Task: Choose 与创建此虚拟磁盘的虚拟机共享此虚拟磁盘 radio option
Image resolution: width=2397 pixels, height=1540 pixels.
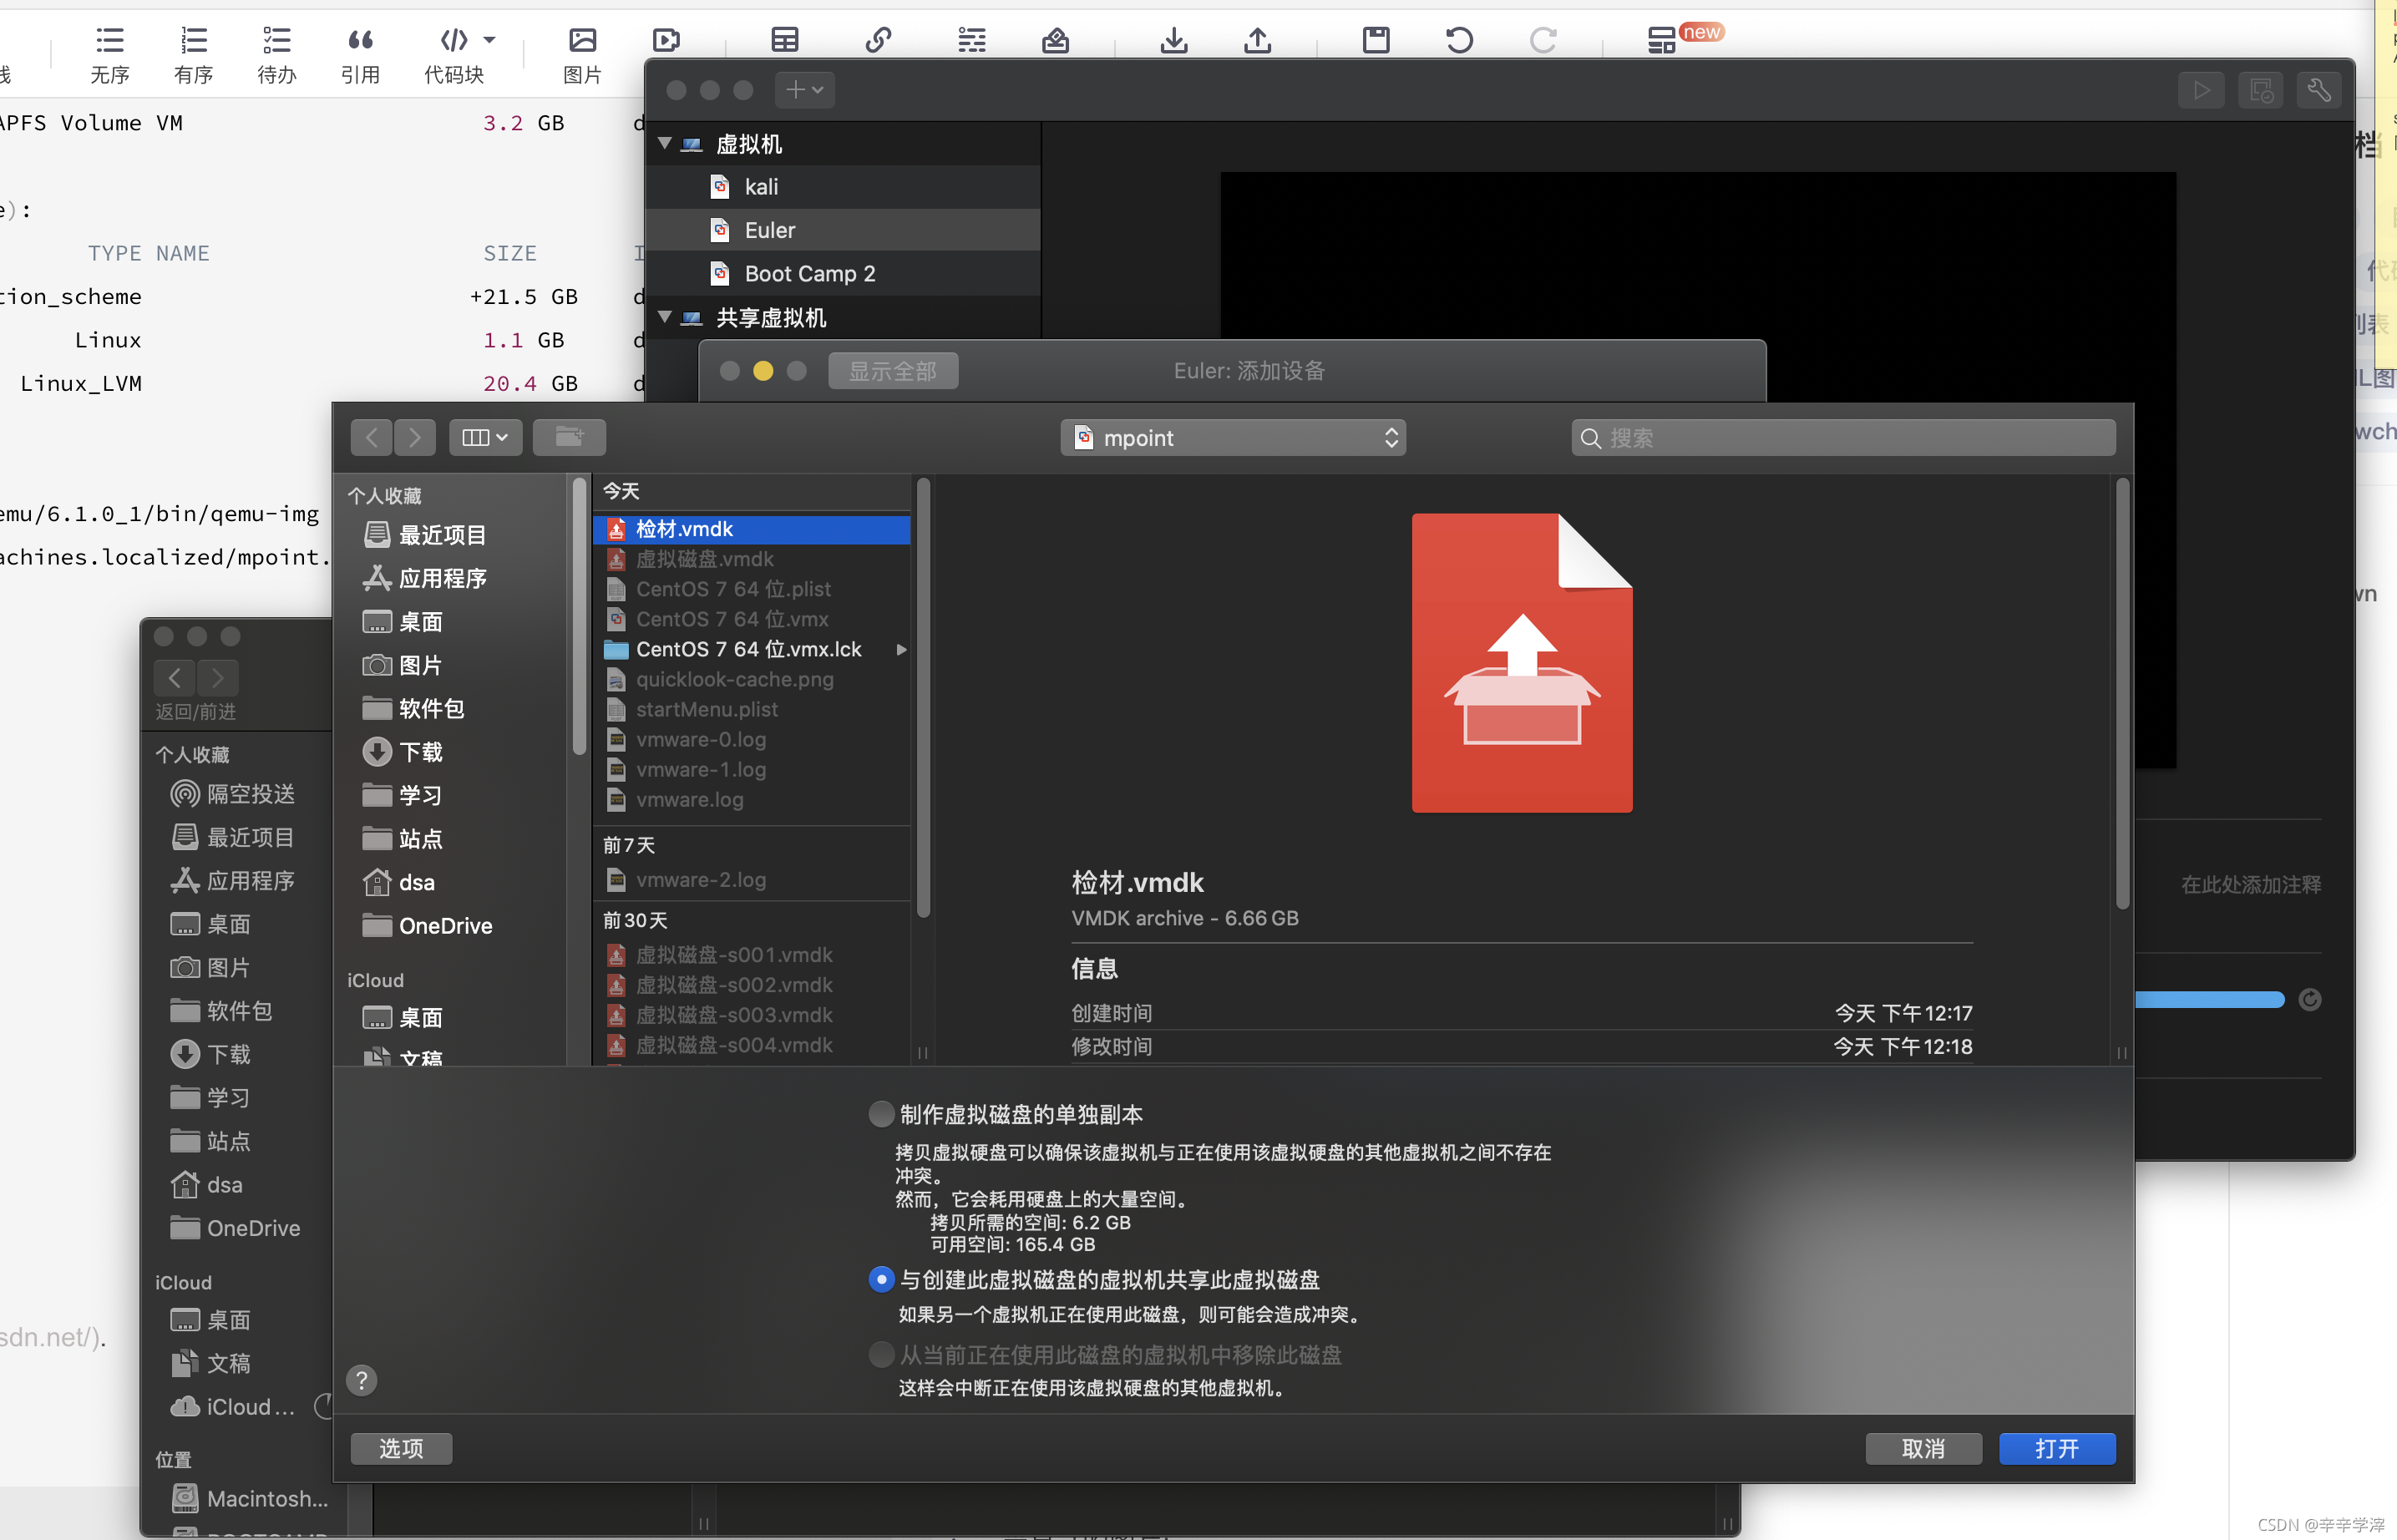Action: pyautogui.click(x=881, y=1279)
